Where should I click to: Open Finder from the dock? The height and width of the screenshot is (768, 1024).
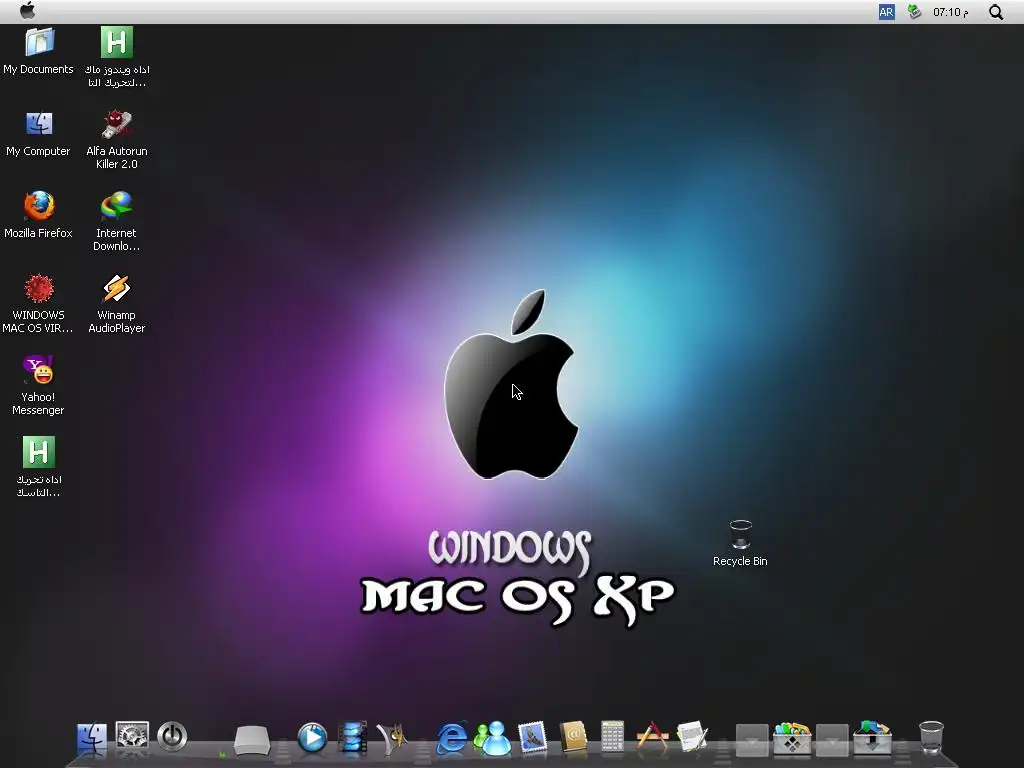point(92,739)
